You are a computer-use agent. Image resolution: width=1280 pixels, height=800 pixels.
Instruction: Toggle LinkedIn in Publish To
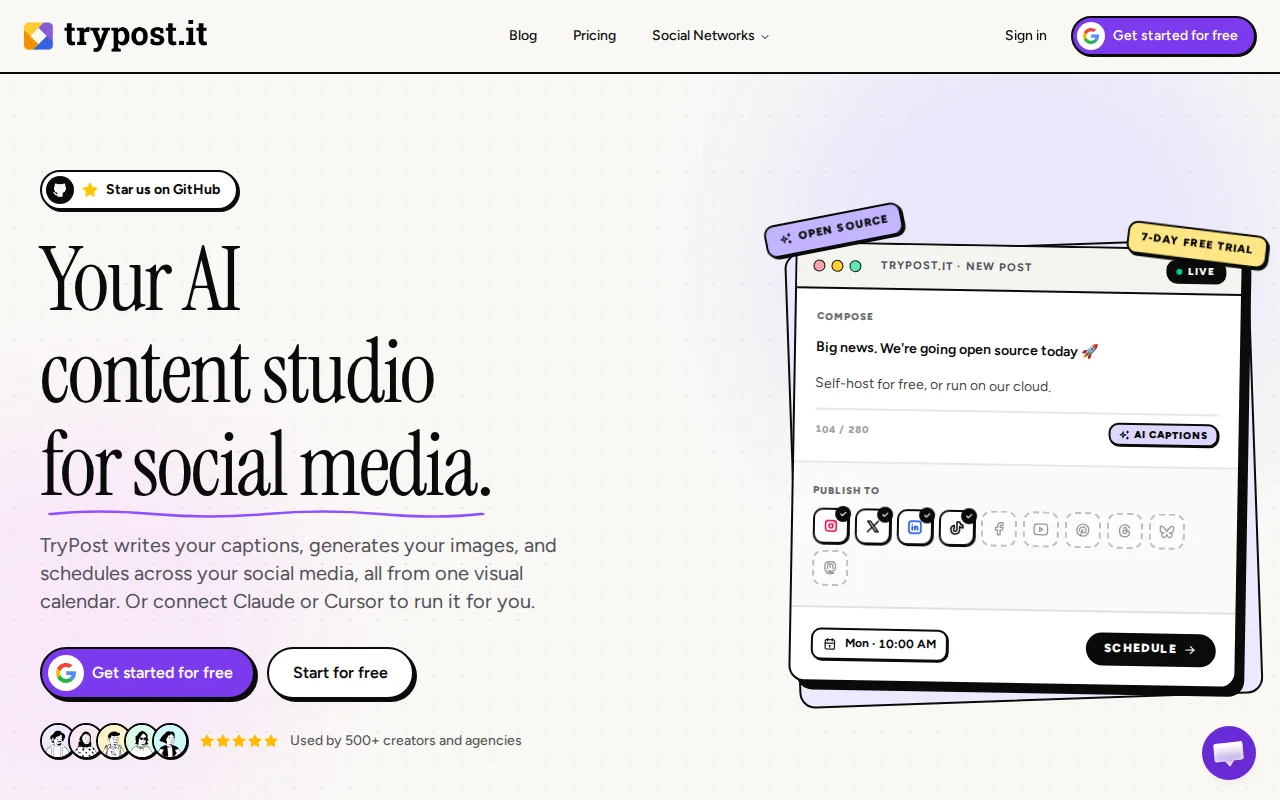click(915, 527)
